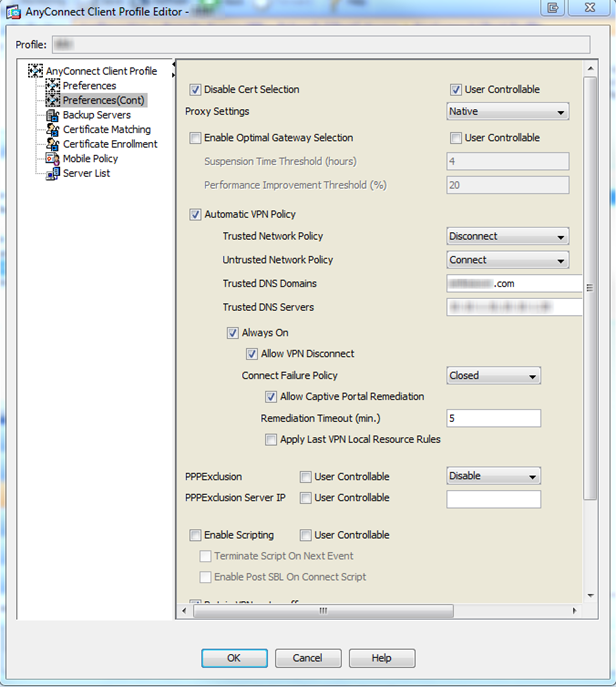The width and height of the screenshot is (616, 687).
Task: Open Trusted Network Policy dropdown
Action: [508, 236]
